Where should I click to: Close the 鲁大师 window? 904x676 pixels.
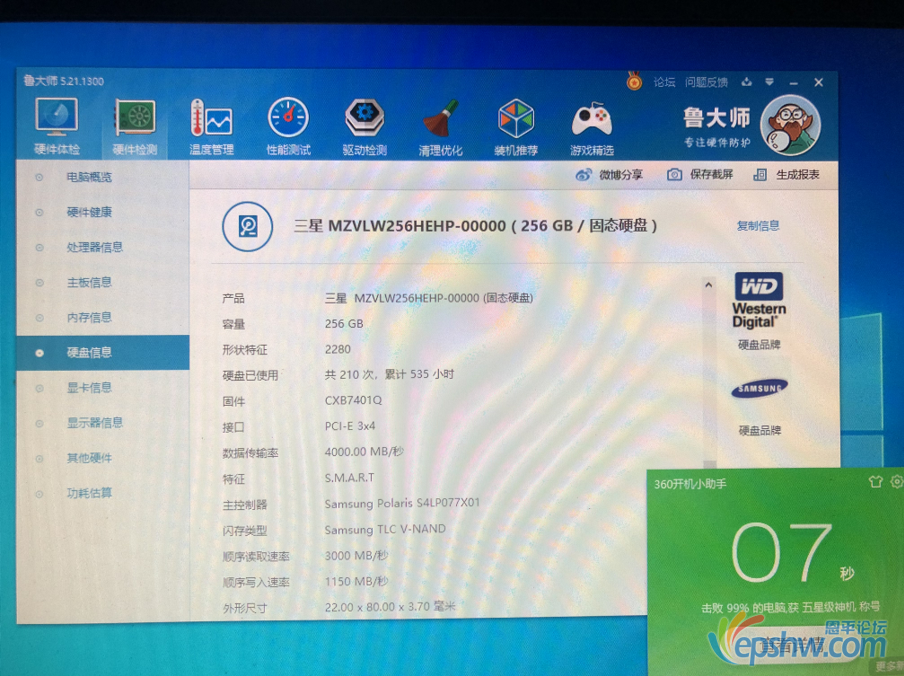[x=819, y=82]
